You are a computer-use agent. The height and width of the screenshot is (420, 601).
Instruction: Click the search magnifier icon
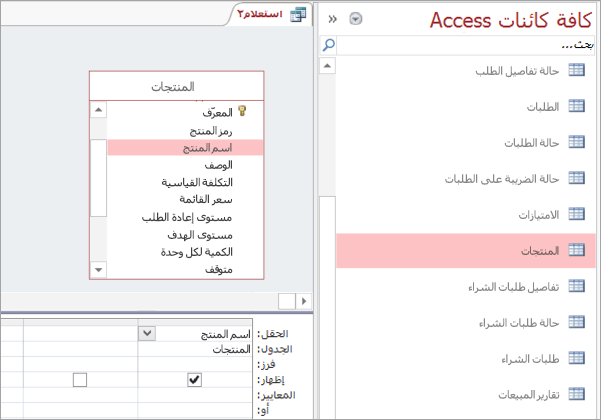[x=328, y=45]
